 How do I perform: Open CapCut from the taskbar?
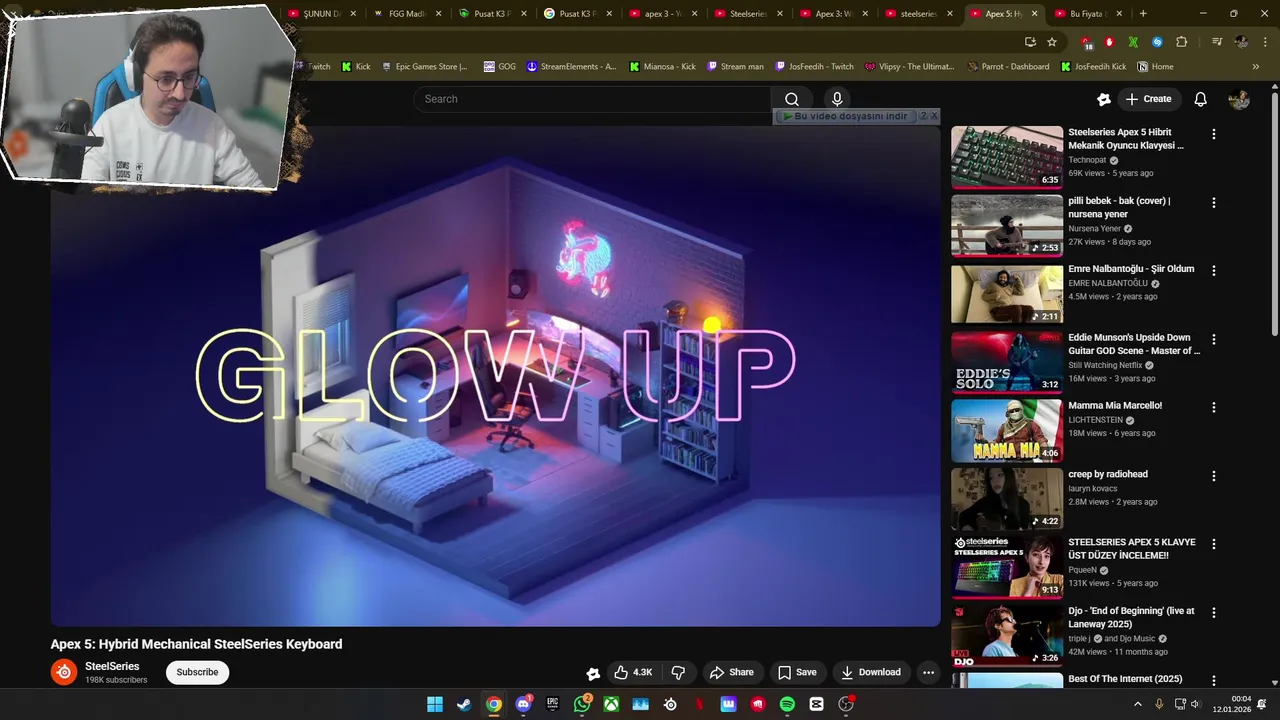[x=816, y=704]
